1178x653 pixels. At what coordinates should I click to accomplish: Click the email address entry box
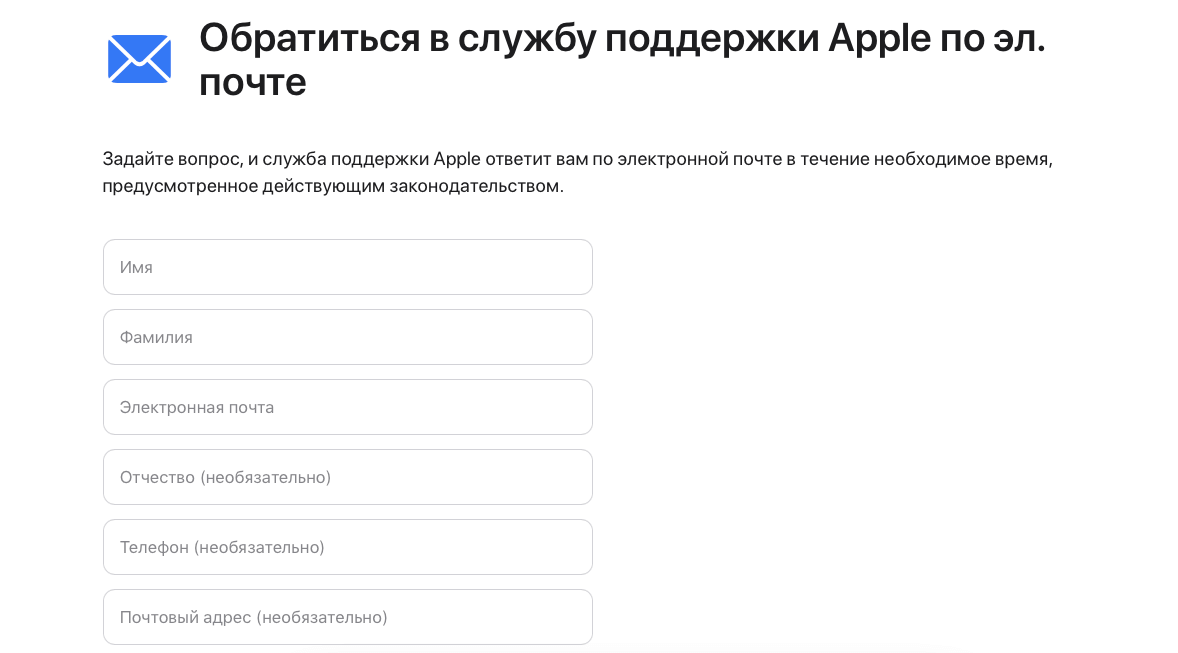click(x=347, y=407)
